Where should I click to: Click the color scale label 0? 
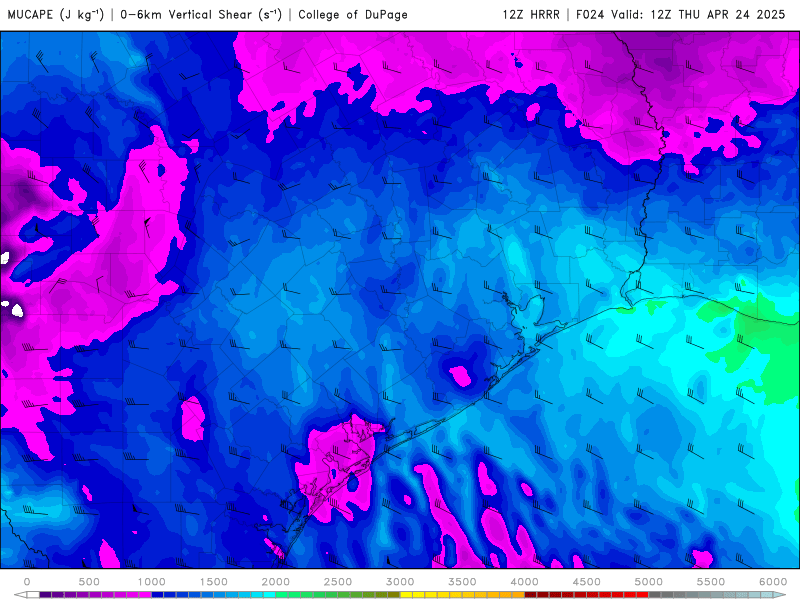click(27, 582)
